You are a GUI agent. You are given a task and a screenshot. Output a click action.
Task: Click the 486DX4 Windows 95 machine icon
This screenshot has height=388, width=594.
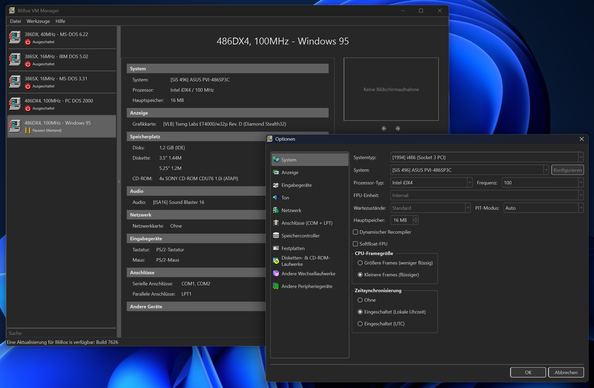[x=15, y=126]
